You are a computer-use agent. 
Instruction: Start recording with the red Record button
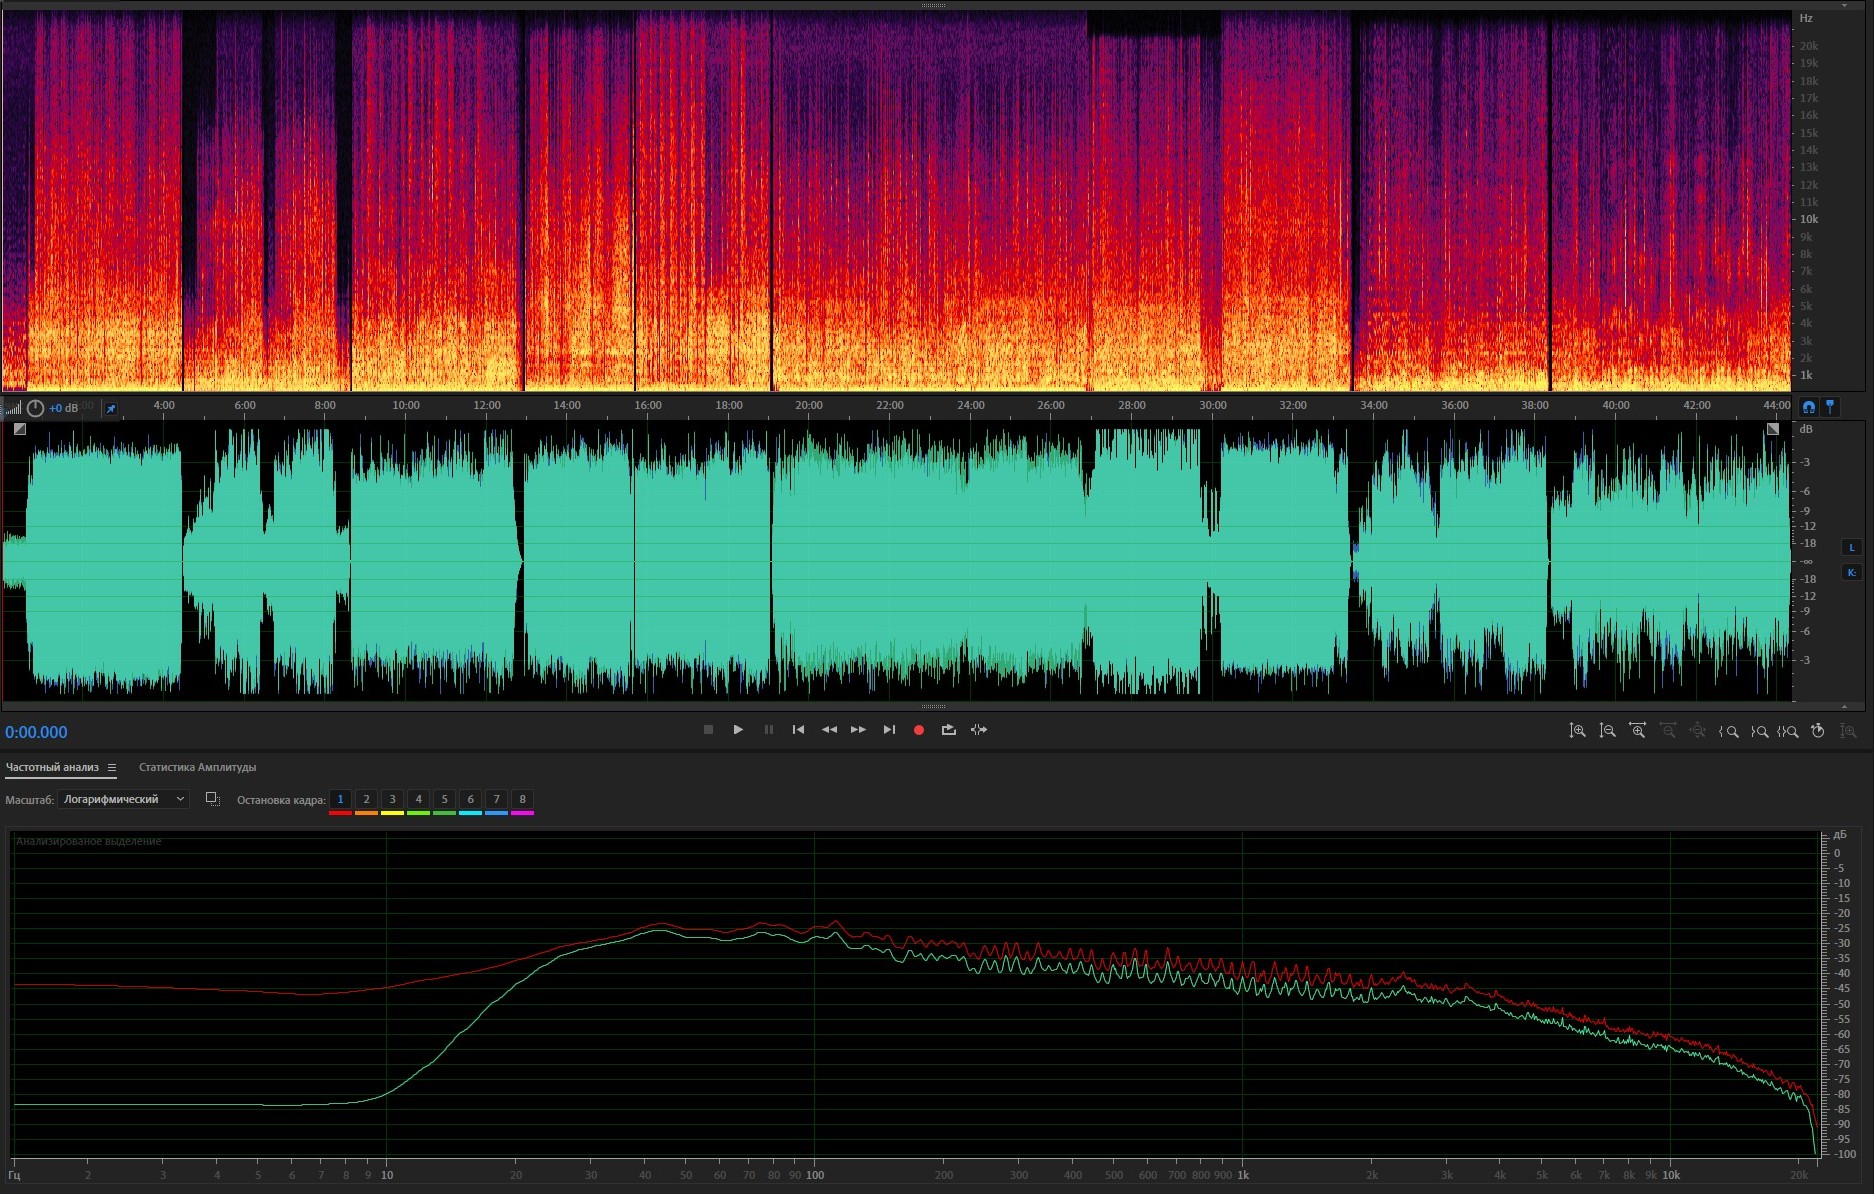click(918, 730)
